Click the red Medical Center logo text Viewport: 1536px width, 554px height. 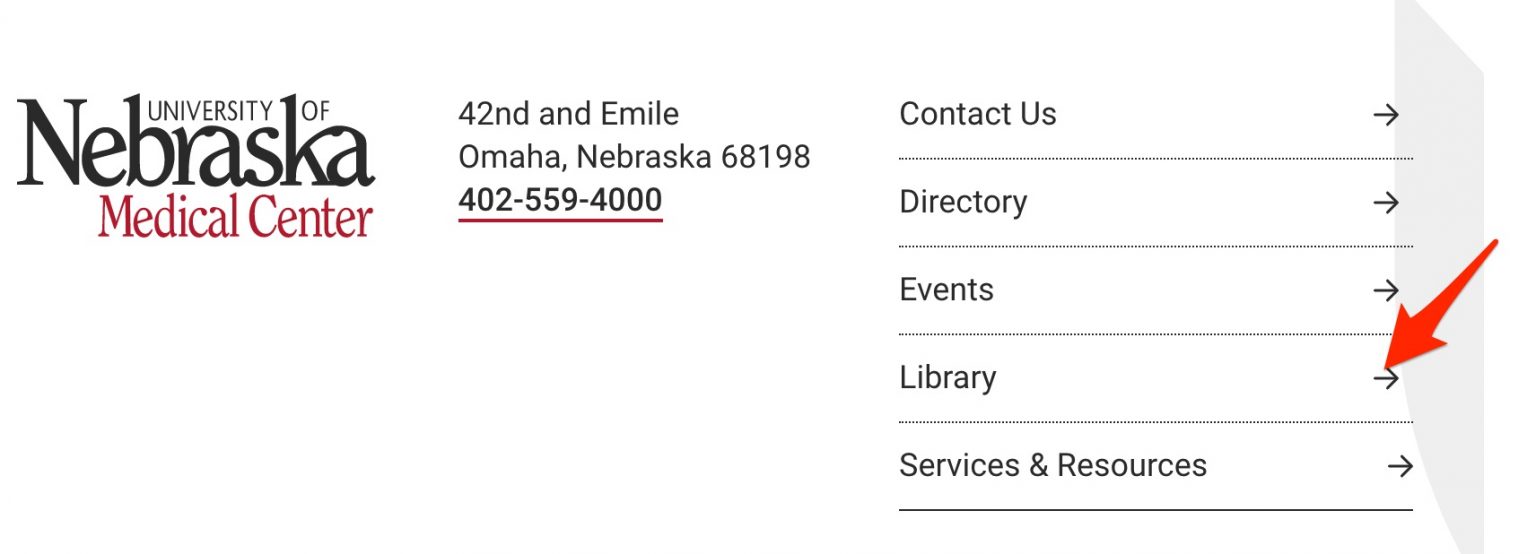tap(235, 217)
